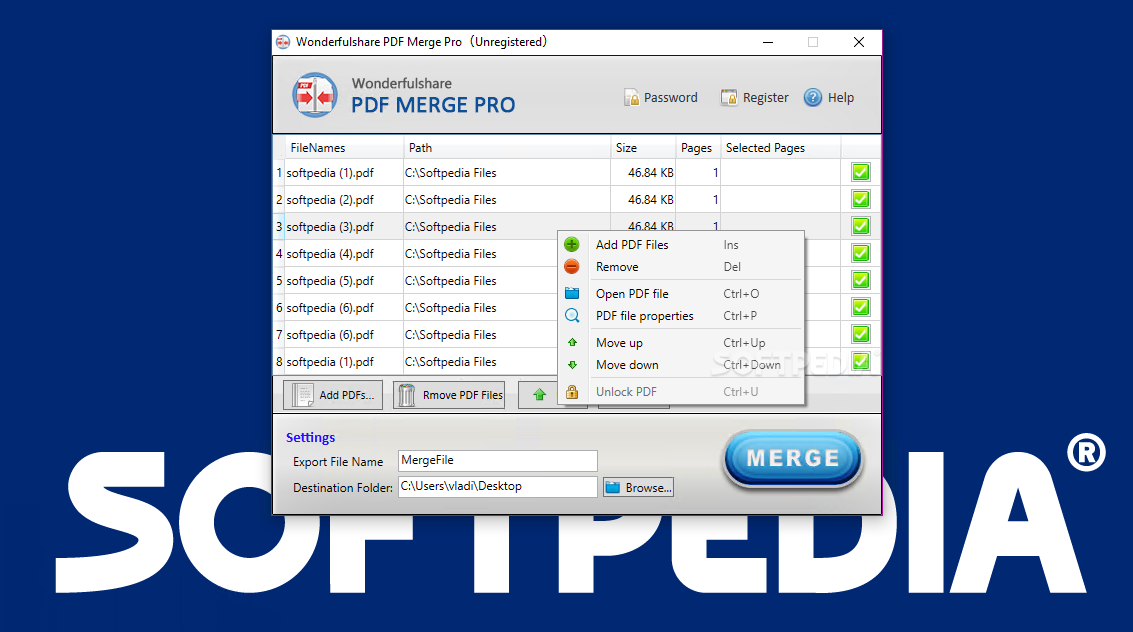The width and height of the screenshot is (1133, 632).
Task: Toggle the checkbox for softpedia (3).pdf
Action: (861, 226)
